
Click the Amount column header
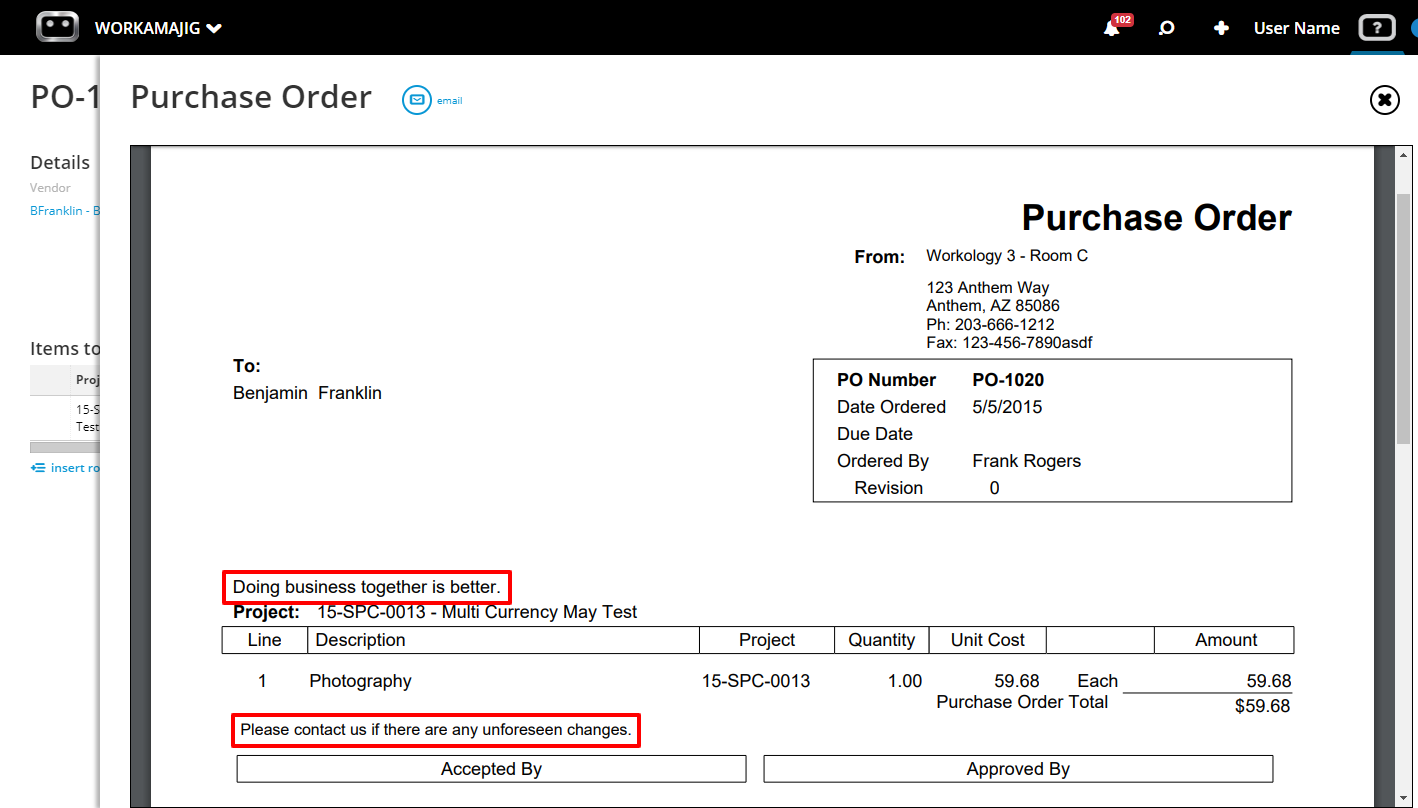[1225, 640]
